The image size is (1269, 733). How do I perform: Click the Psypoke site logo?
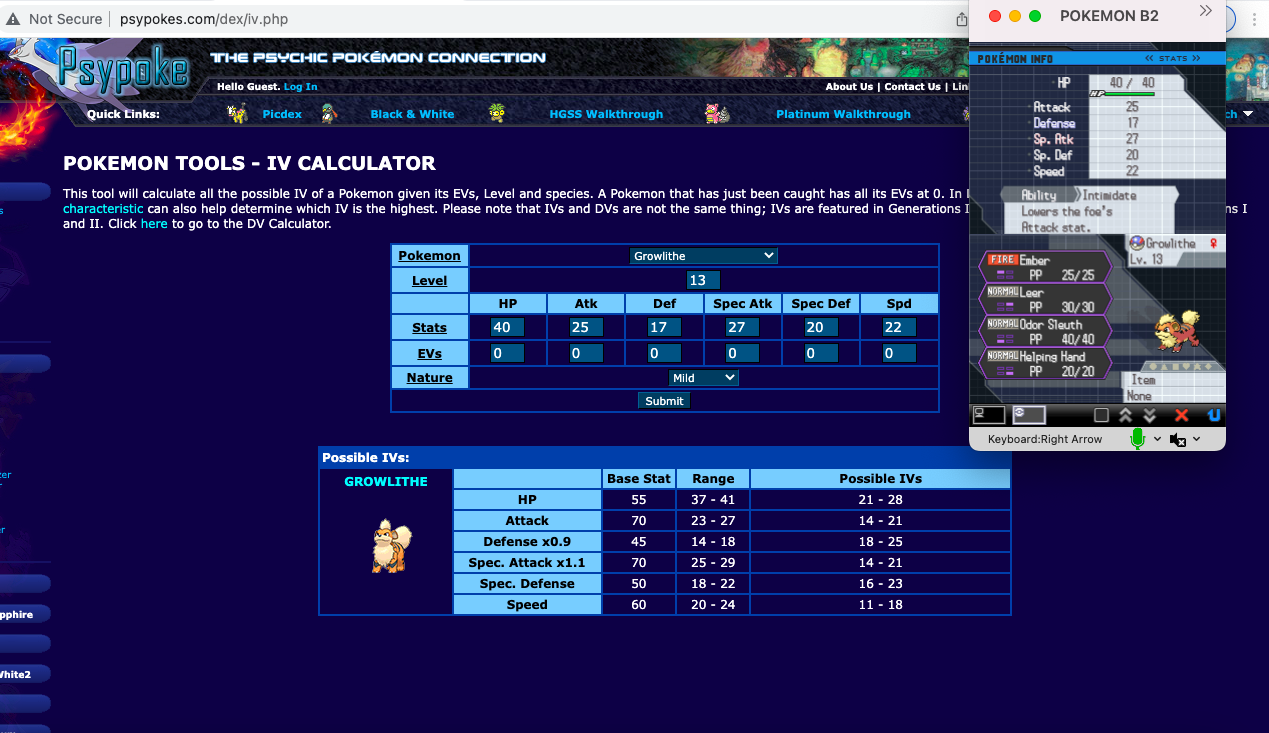[x=122, y=69]
